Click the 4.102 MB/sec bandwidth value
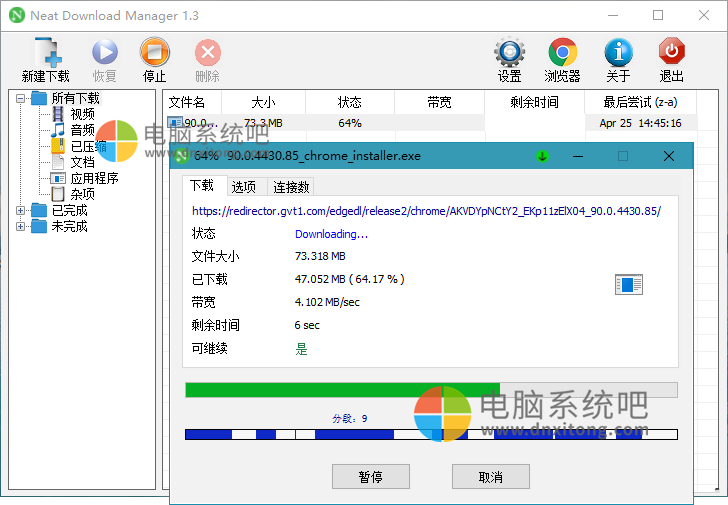Image resolution: width=728 pixels, height=505 pixels. point(327,302)
